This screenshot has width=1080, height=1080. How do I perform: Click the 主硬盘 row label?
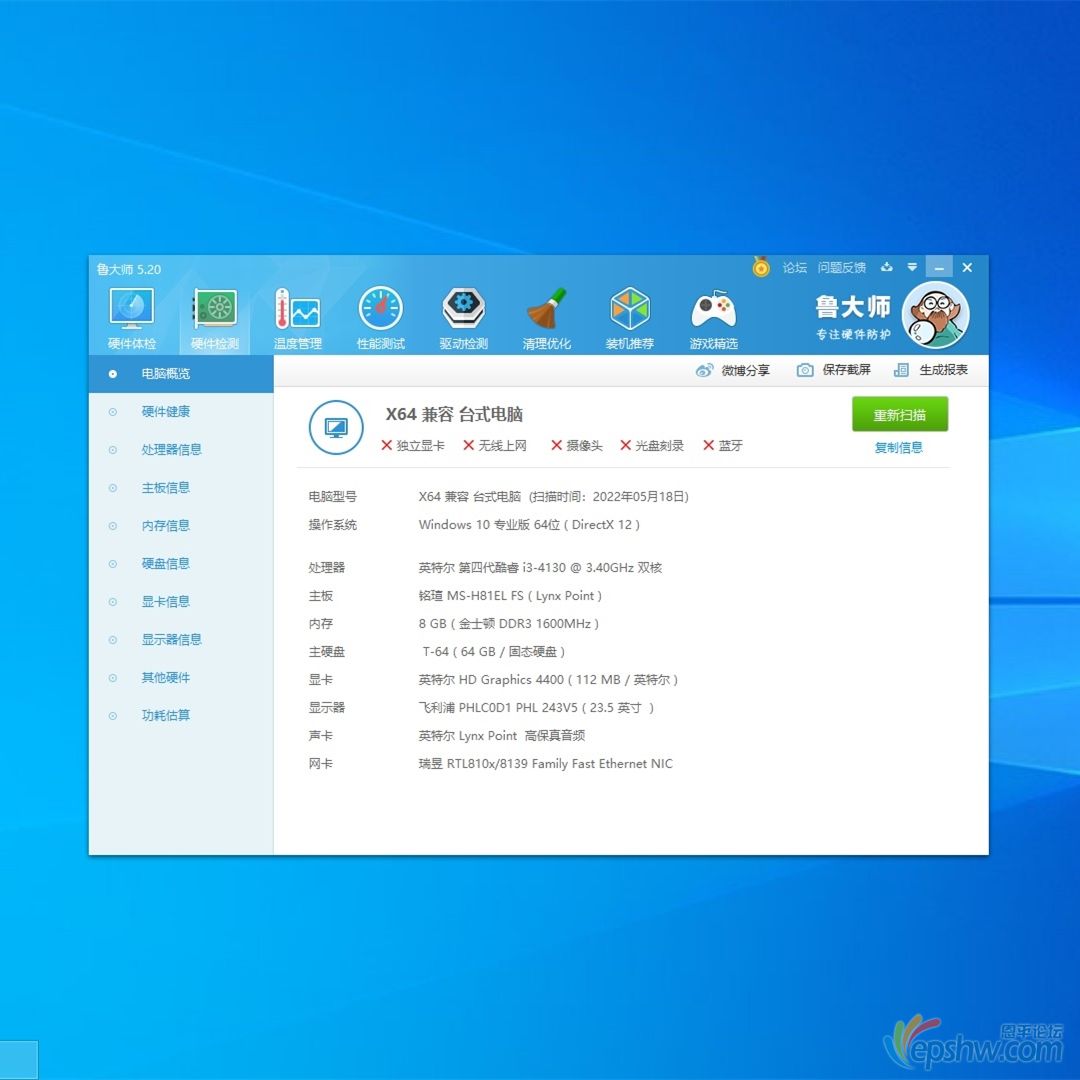pyautogui.click(x=326, y=652)
